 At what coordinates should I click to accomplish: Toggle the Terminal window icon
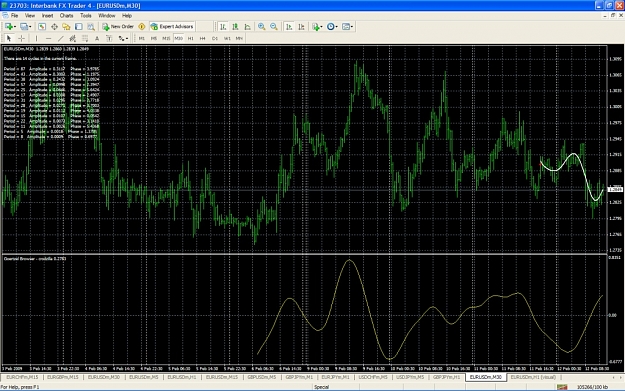(x=79, y=27)
